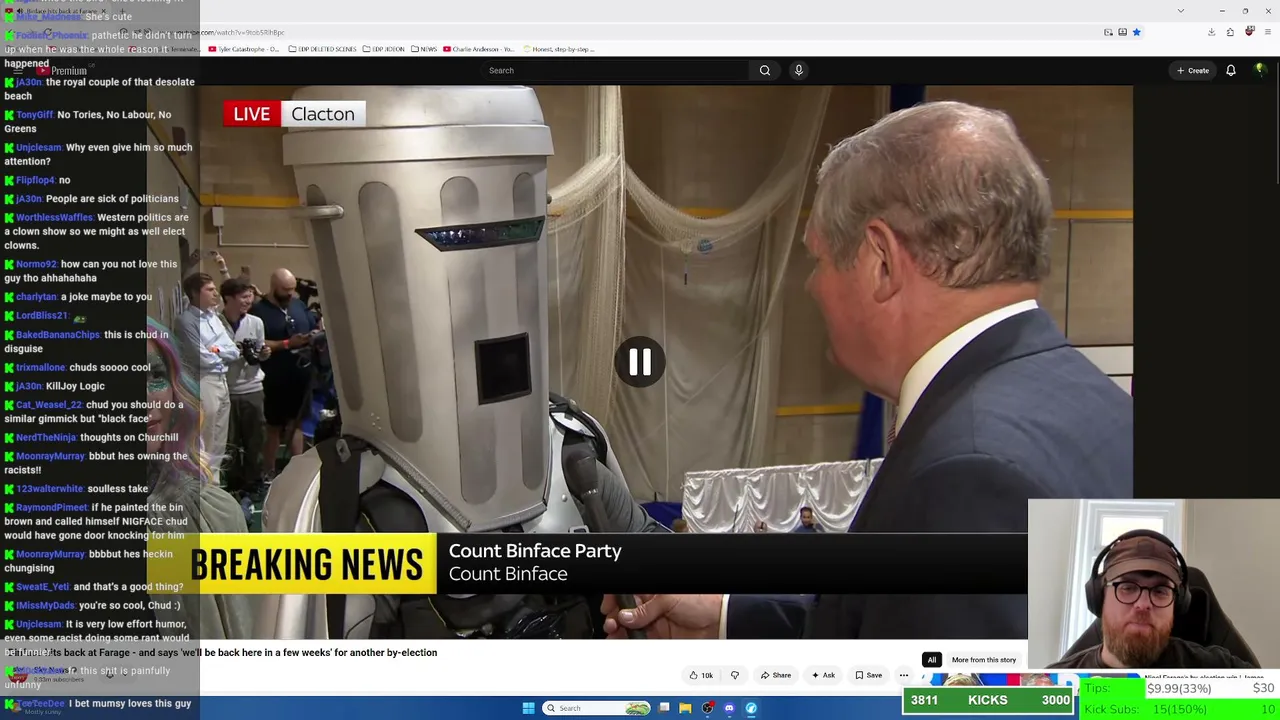Click the page-actions icon left of the bookmark star
This screenshot has height=720, width=1280.
click(1122, 32)
